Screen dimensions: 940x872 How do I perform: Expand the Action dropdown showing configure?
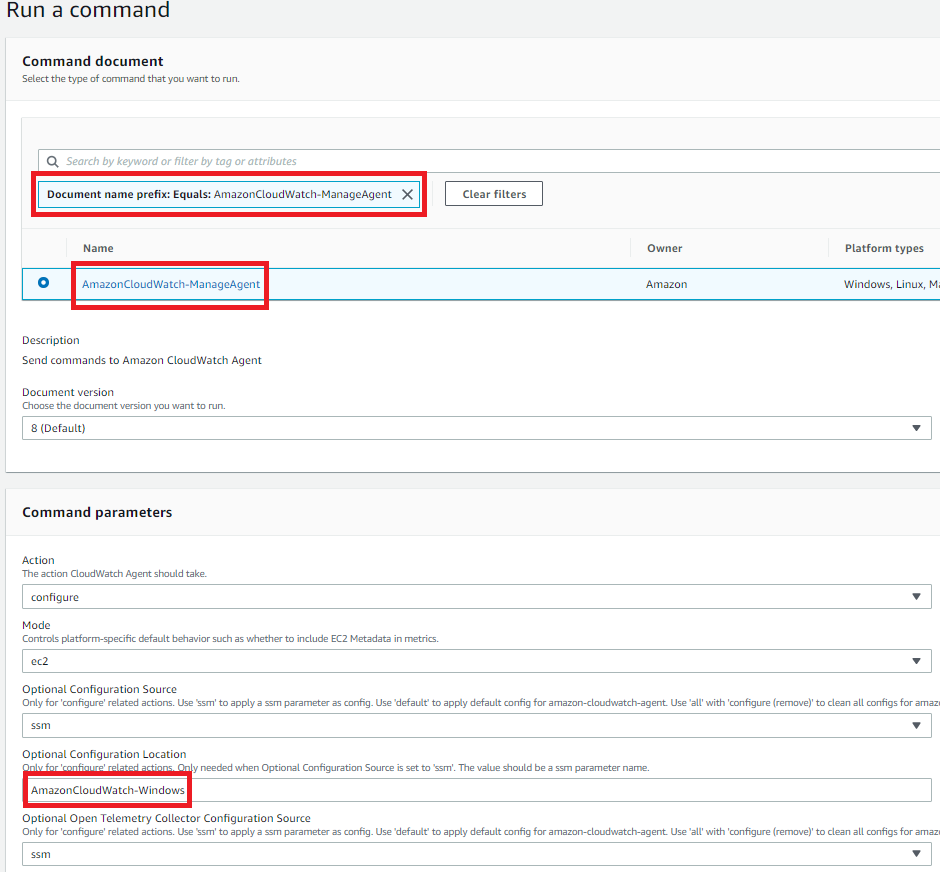coord(477,596)
